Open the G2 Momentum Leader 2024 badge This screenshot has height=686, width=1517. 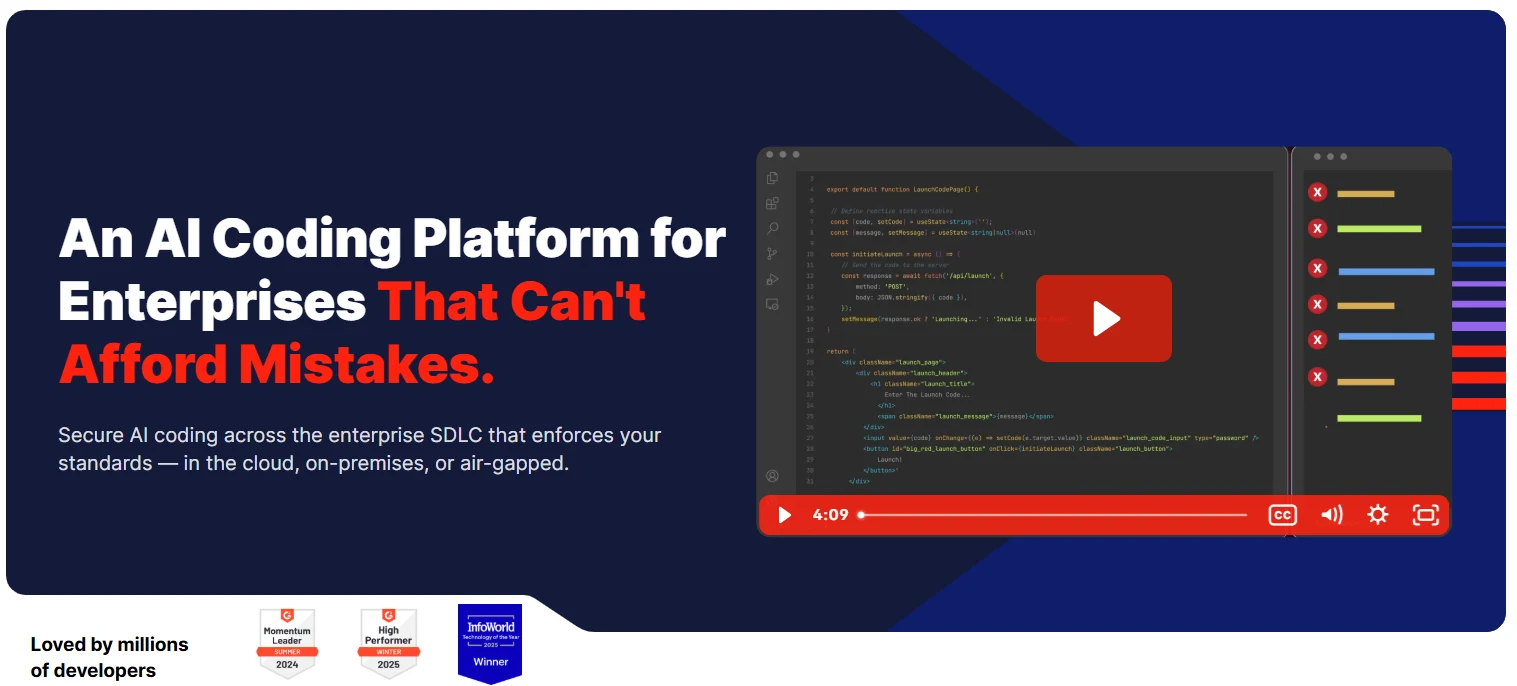click(287, 643)
